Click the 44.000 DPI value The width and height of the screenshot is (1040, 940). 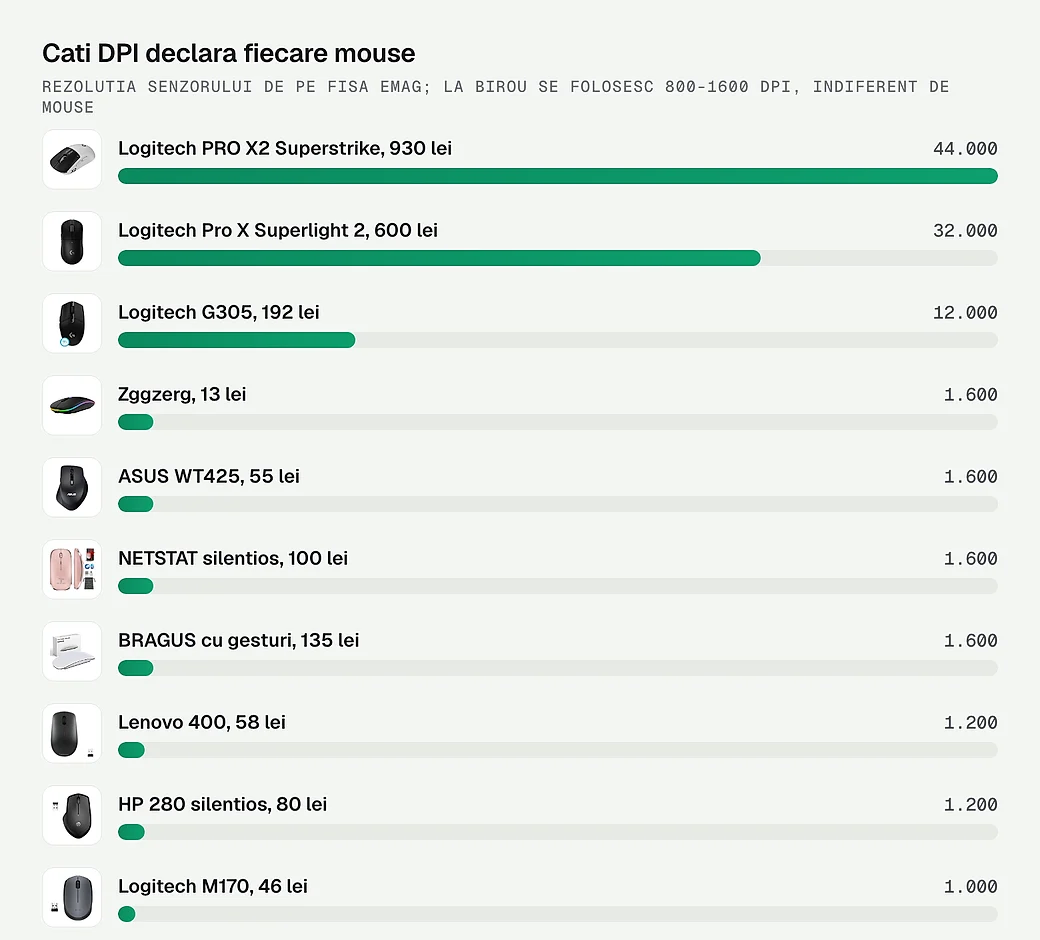pos(965,149)
